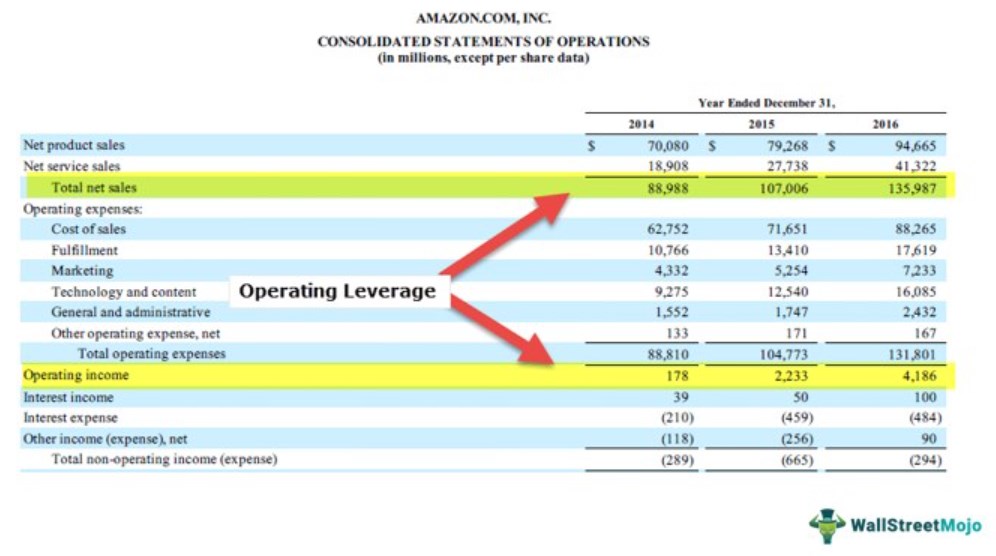Click the 'Interest expense' row label
996x556 pixels.
(x=70, y=418)
